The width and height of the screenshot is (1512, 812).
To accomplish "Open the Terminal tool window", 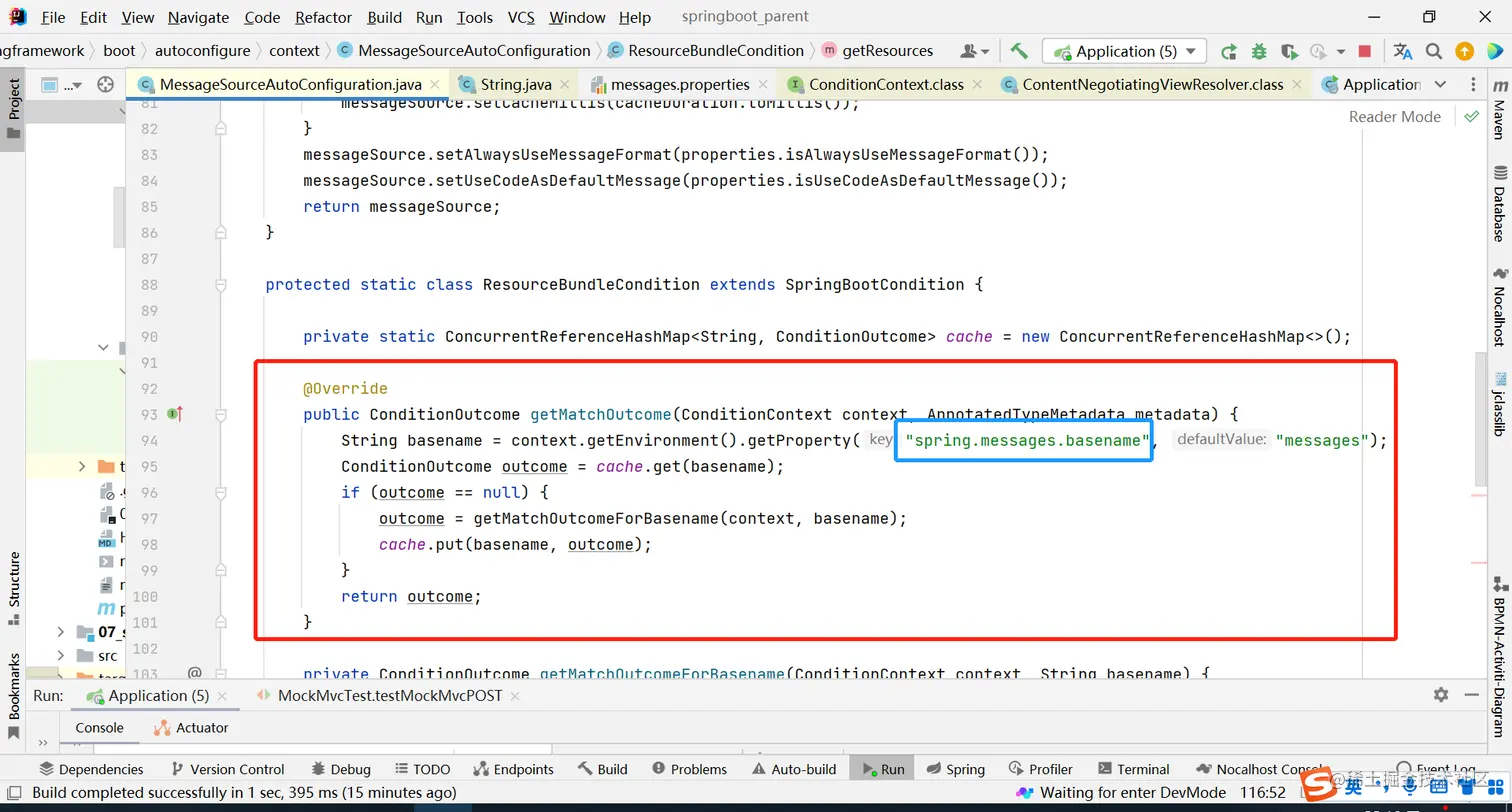I will (1134, 769).
